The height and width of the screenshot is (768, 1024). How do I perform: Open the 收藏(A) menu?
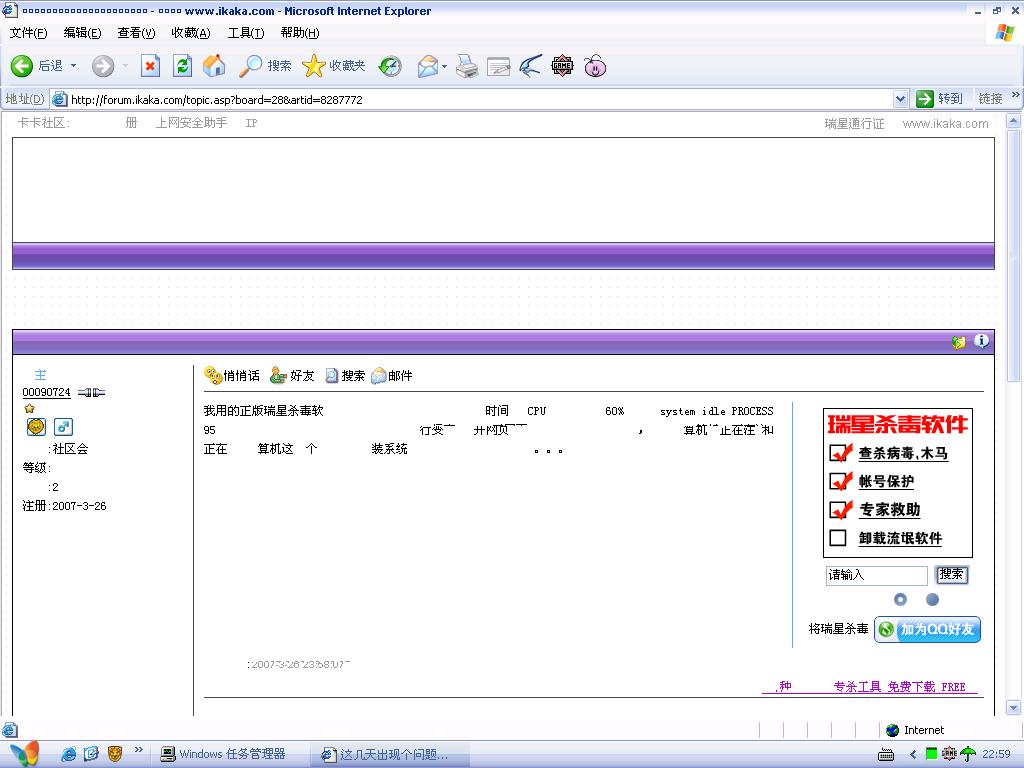coord(191,33)
